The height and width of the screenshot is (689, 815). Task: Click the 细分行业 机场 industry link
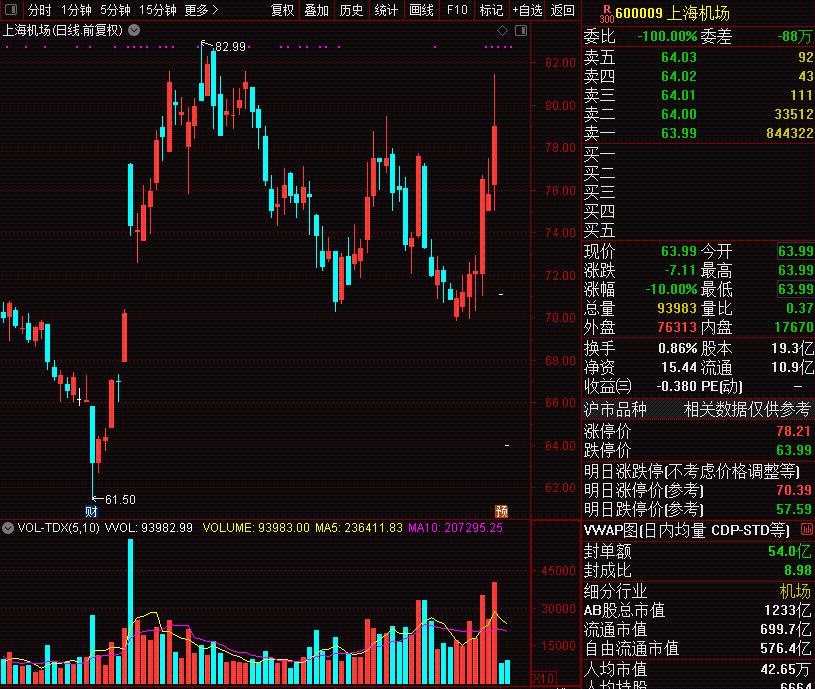[x=795, y=591]
